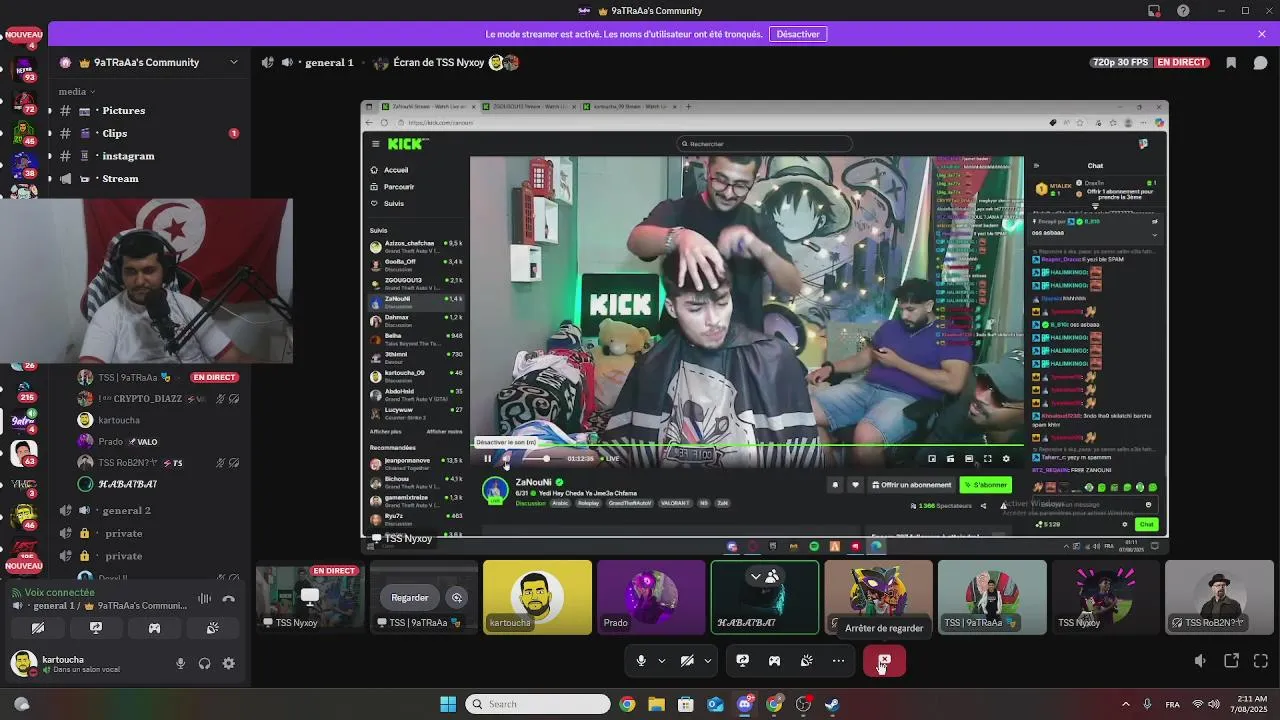Viewport: 1280px width, 720px height.
Task: Toggle noise suppression icon
Action: click(204, 599)
